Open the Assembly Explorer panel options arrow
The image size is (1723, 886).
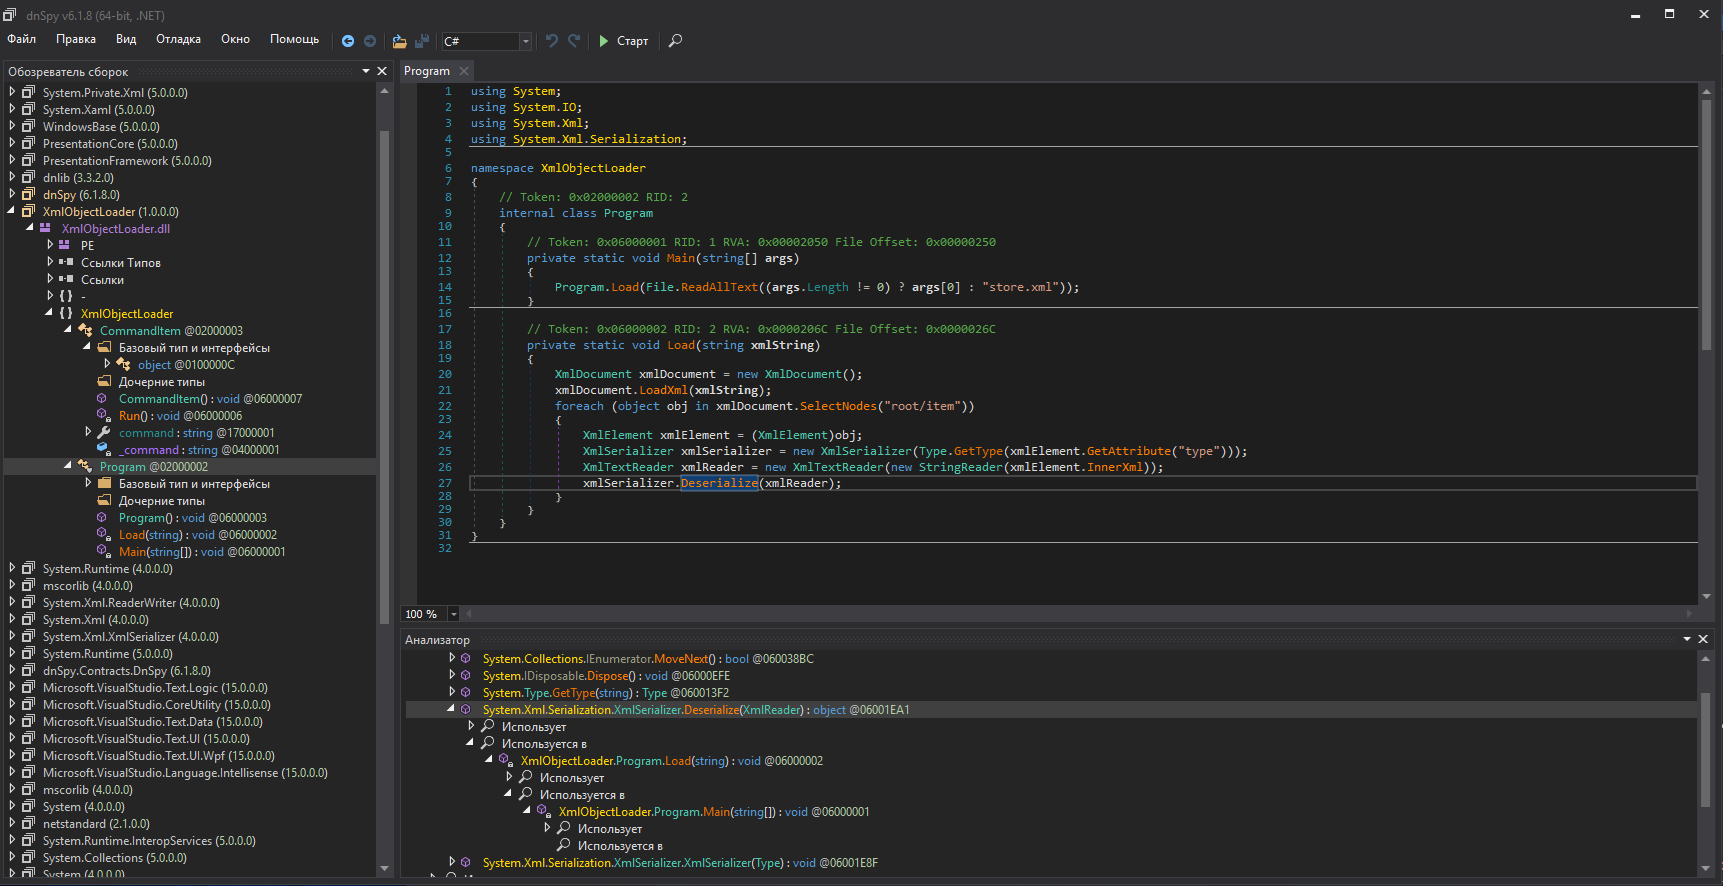click(366, 71)
